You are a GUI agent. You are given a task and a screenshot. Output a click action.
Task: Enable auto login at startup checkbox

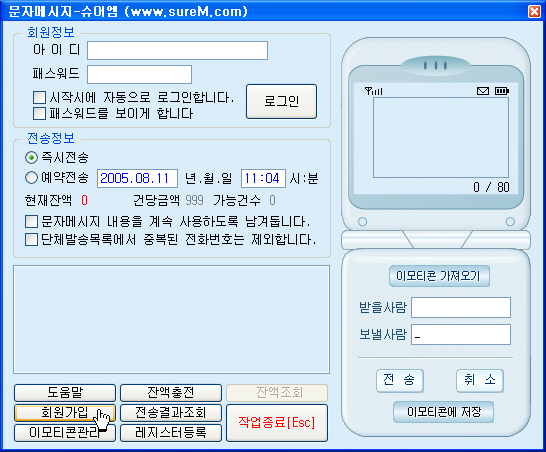(x=39, y=98)
